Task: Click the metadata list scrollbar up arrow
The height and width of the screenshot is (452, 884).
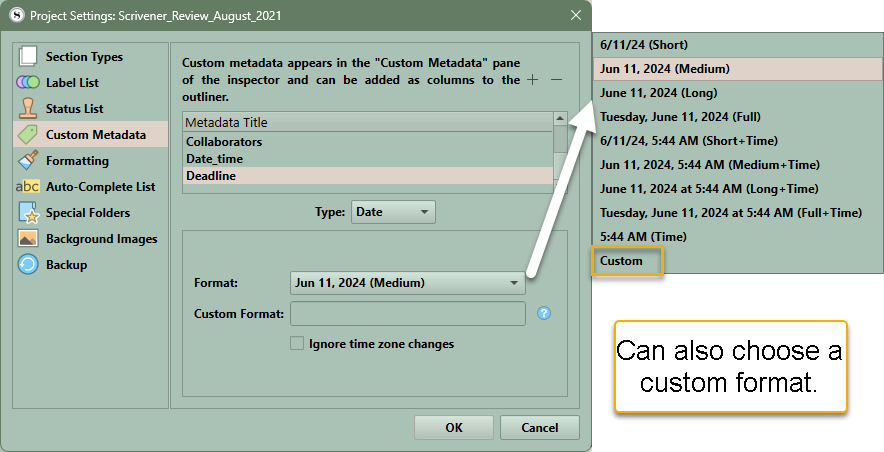Action: 560,118
